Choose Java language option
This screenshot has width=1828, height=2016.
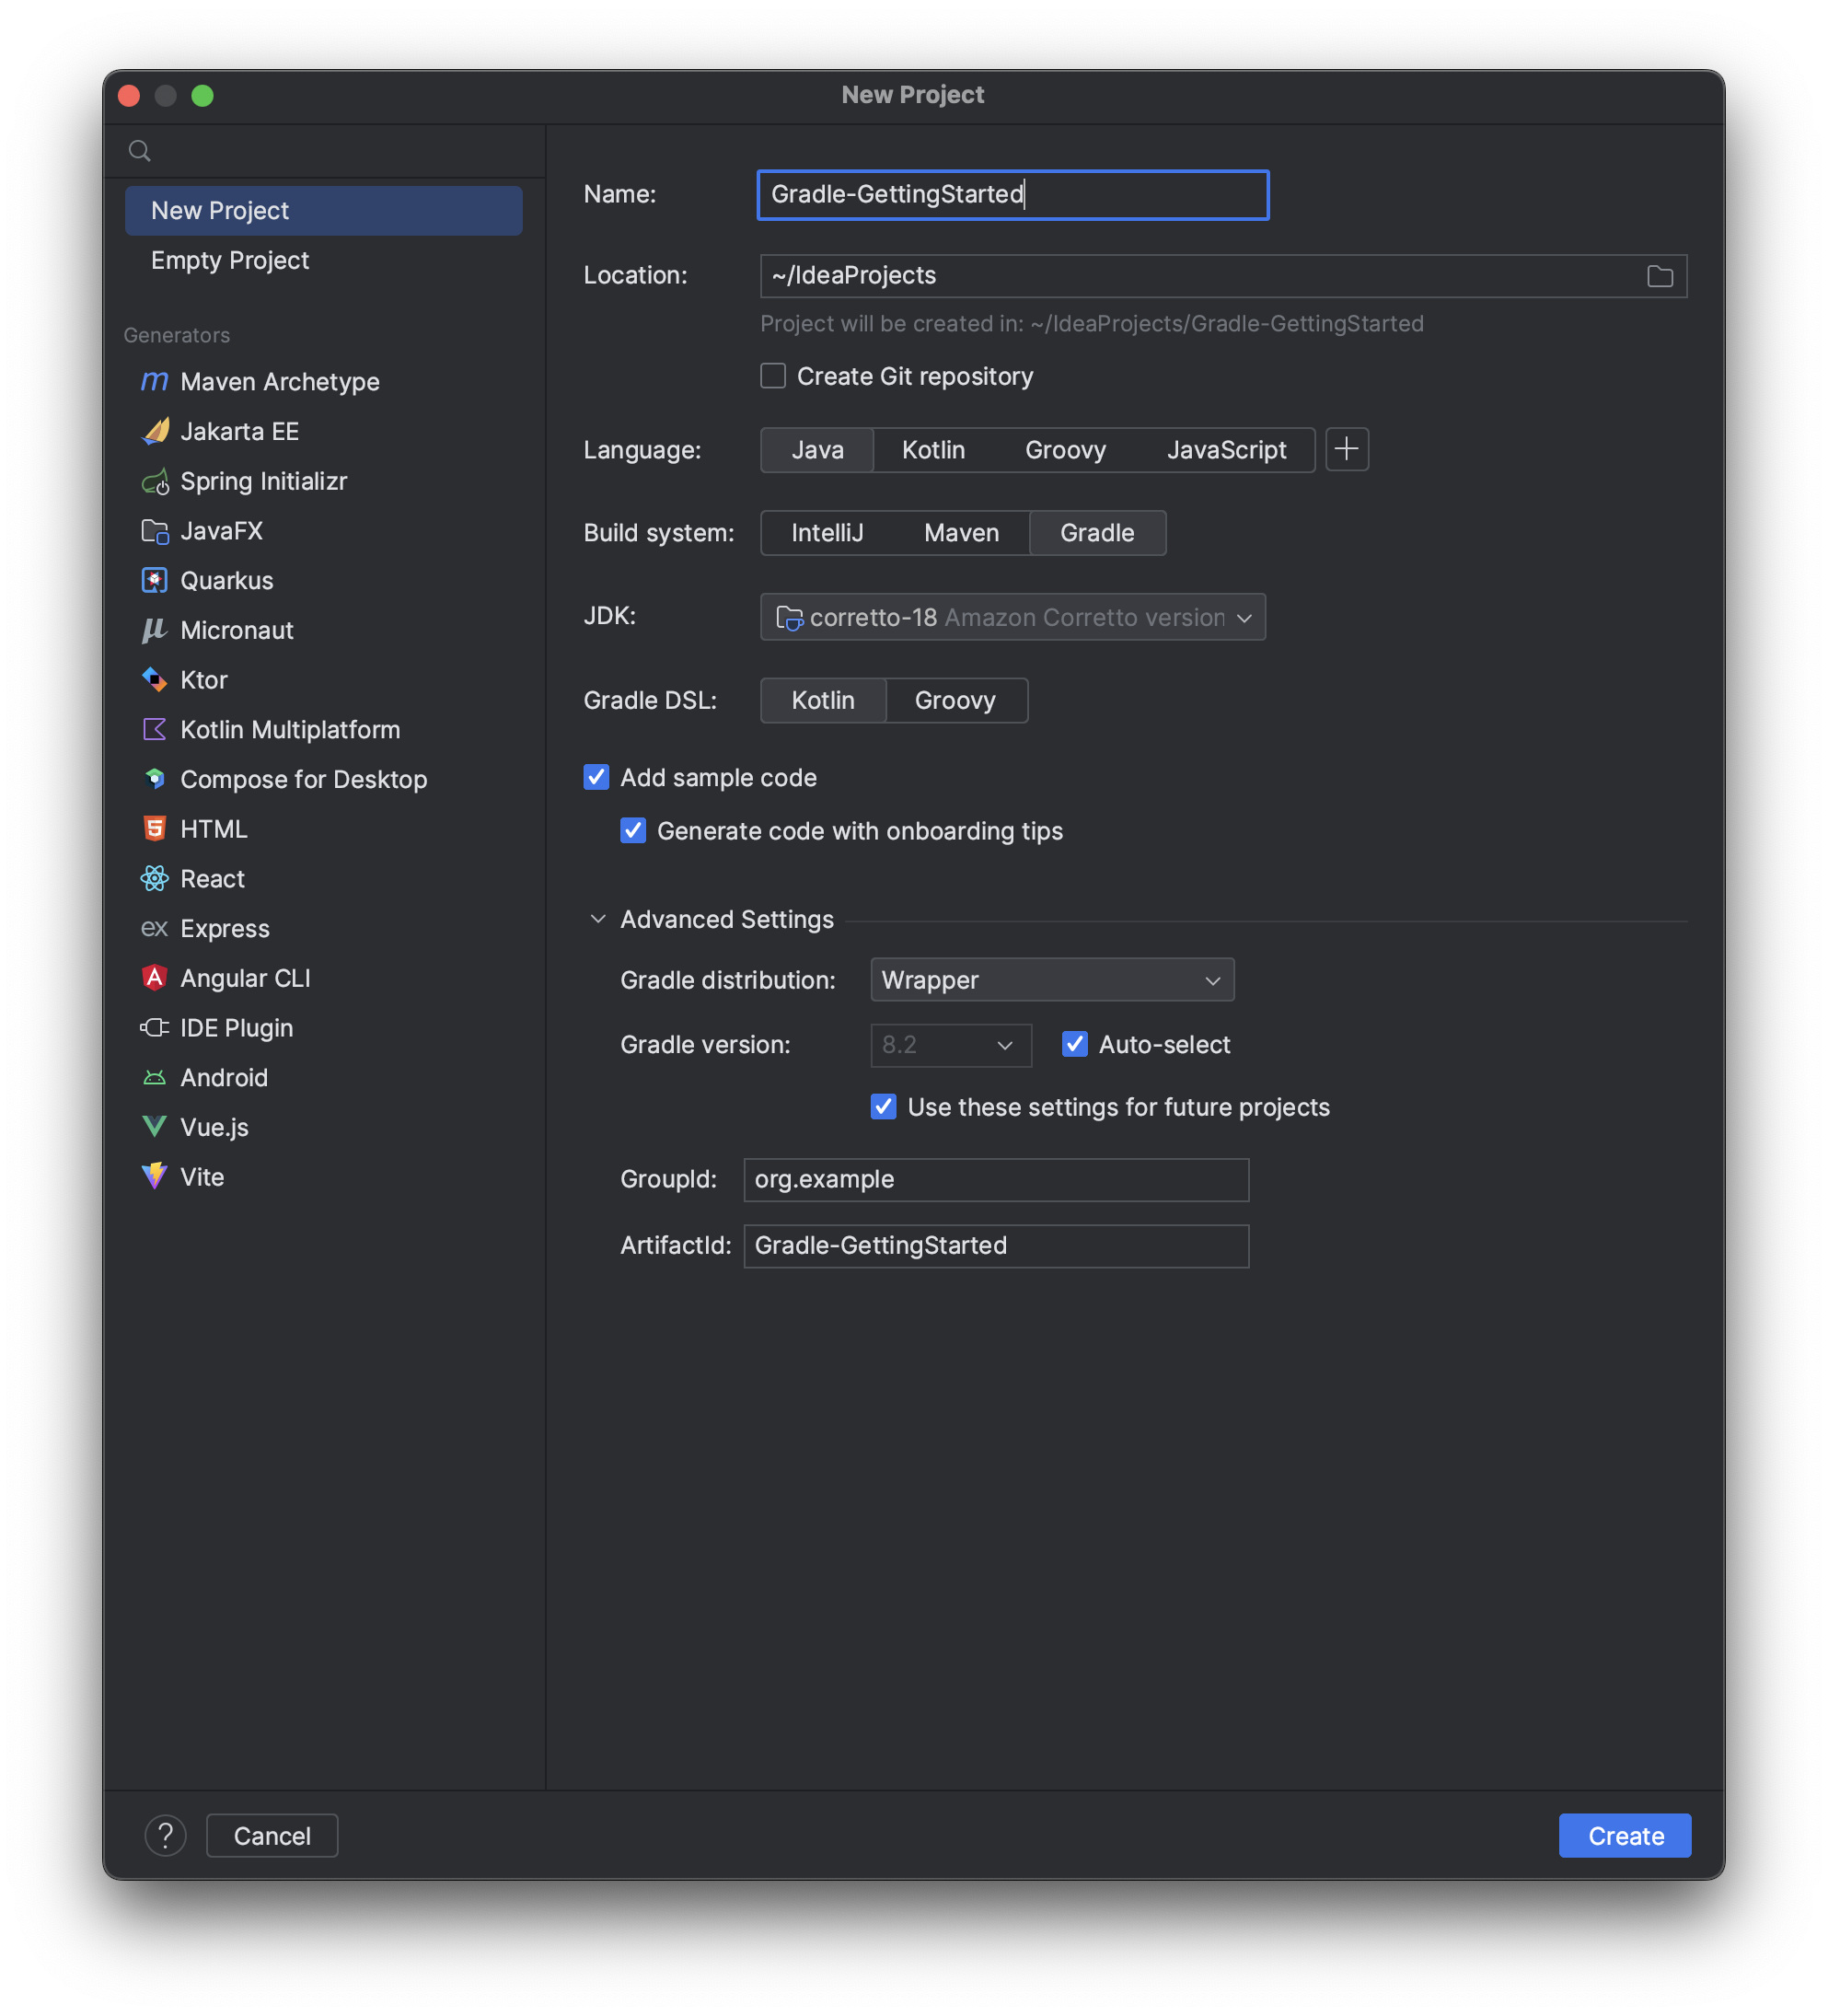(x=818, y=450)
